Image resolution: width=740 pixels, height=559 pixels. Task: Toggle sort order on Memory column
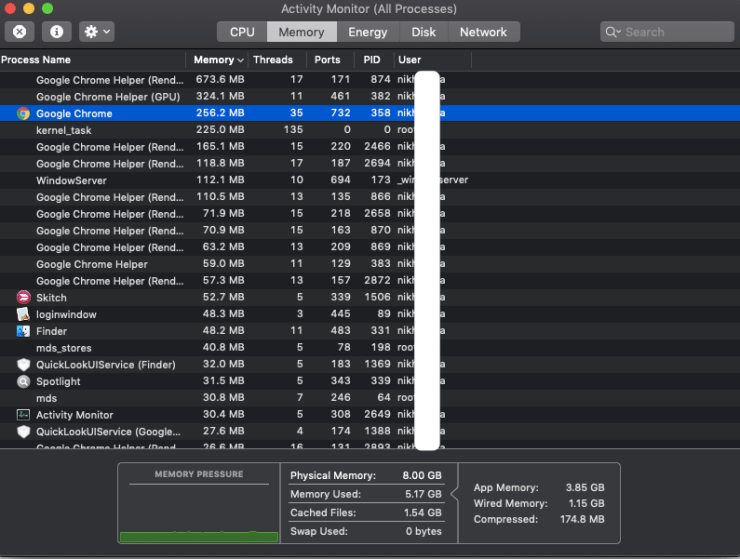coord(219,59)
